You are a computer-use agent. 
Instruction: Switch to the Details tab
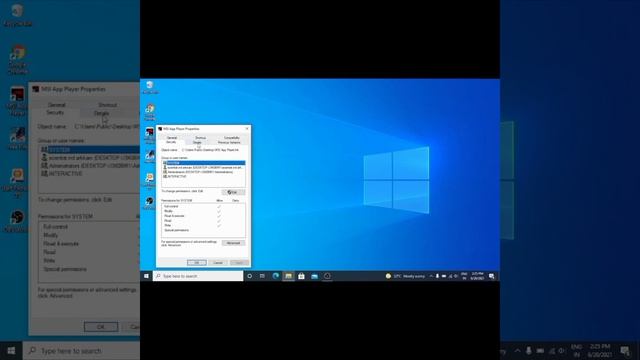(x=197, y=142)
